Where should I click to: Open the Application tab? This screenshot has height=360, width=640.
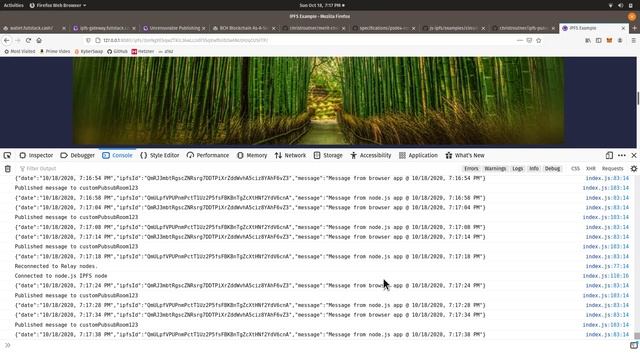[418, 156]
